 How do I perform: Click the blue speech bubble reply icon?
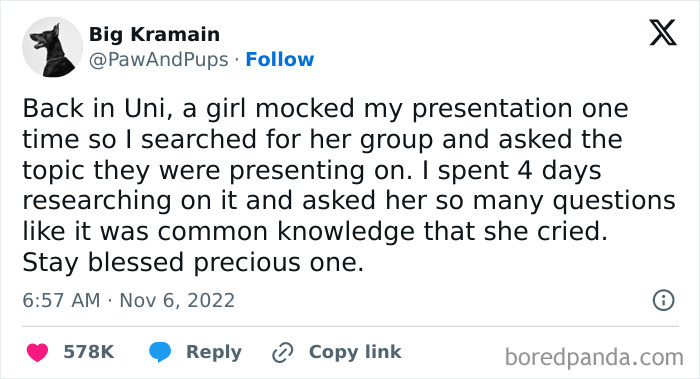(160, 352)
